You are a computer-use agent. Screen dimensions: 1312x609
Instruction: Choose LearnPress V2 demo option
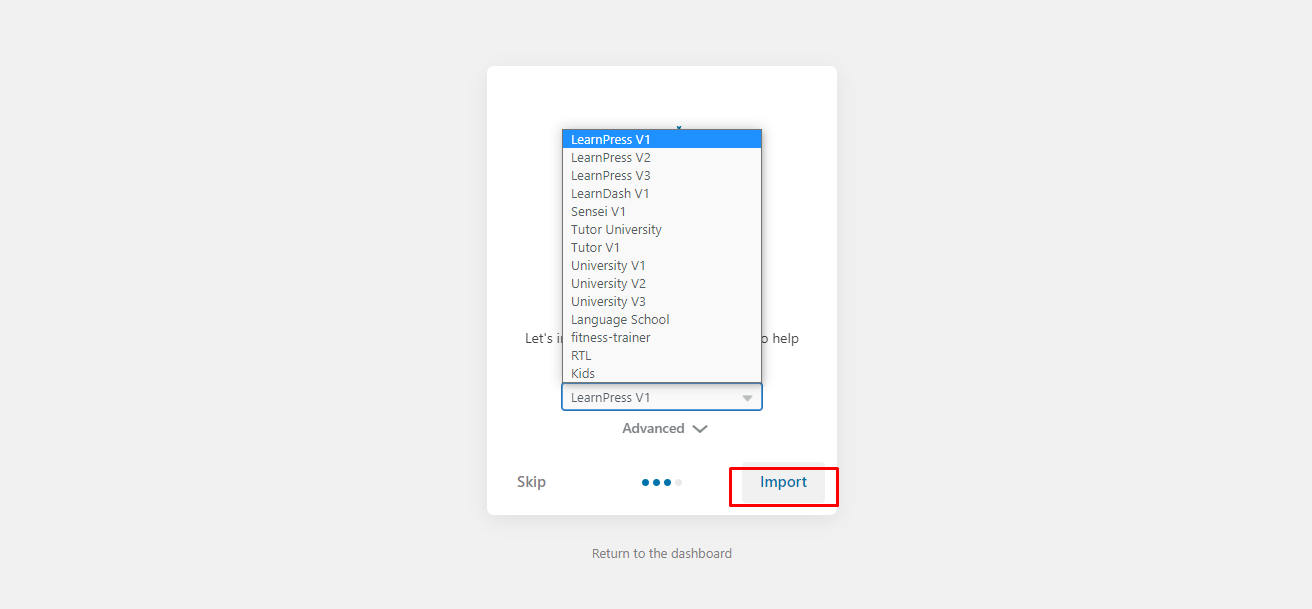[x=661, y=158]
